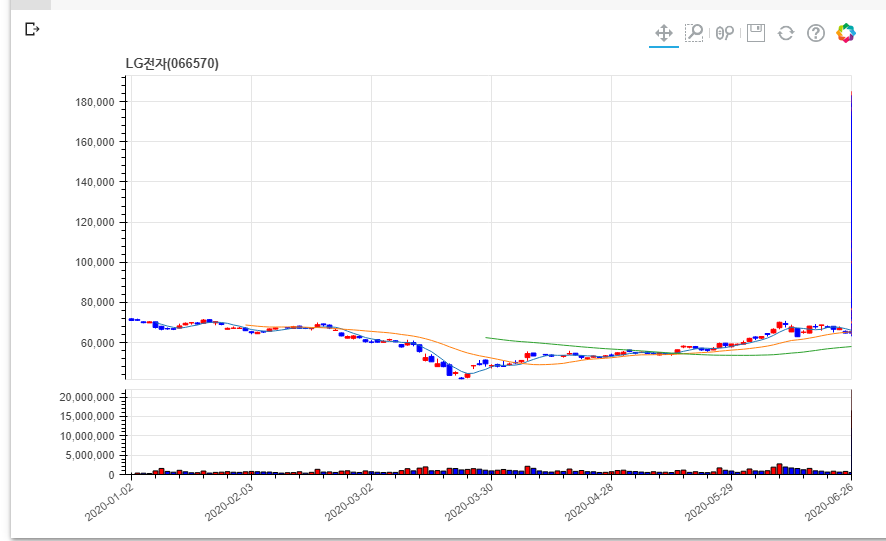Click the 60,000 price axis label
886x541 pixels.
pyautogui.click(x=98, y=343)
